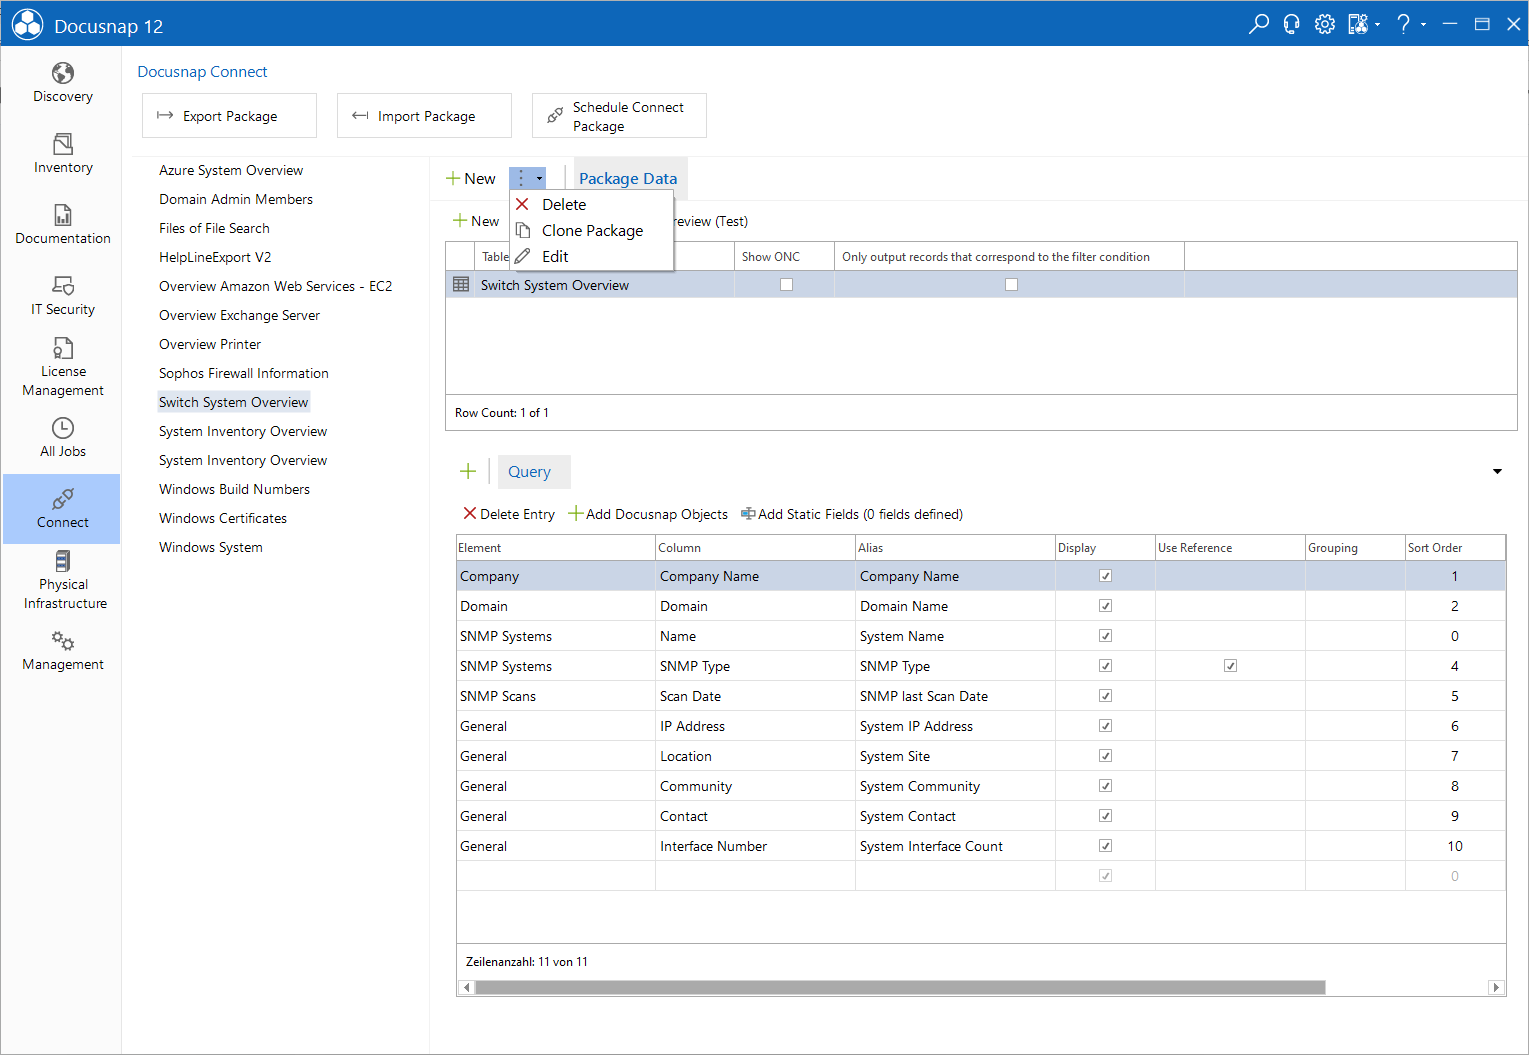The width and height of the screenshot is (1529, 1055).
Task: Click the horizontal scrollbar of query grid
Action: (x=900, y=987)
